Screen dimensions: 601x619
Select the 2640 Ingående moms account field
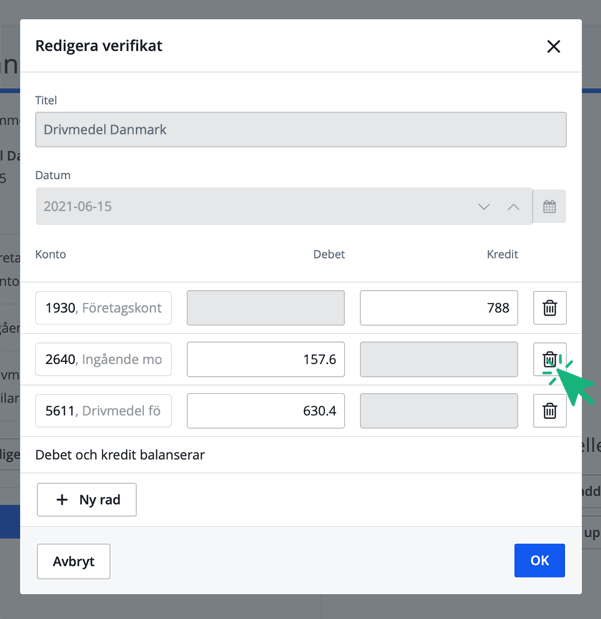(x=103, y=359)
